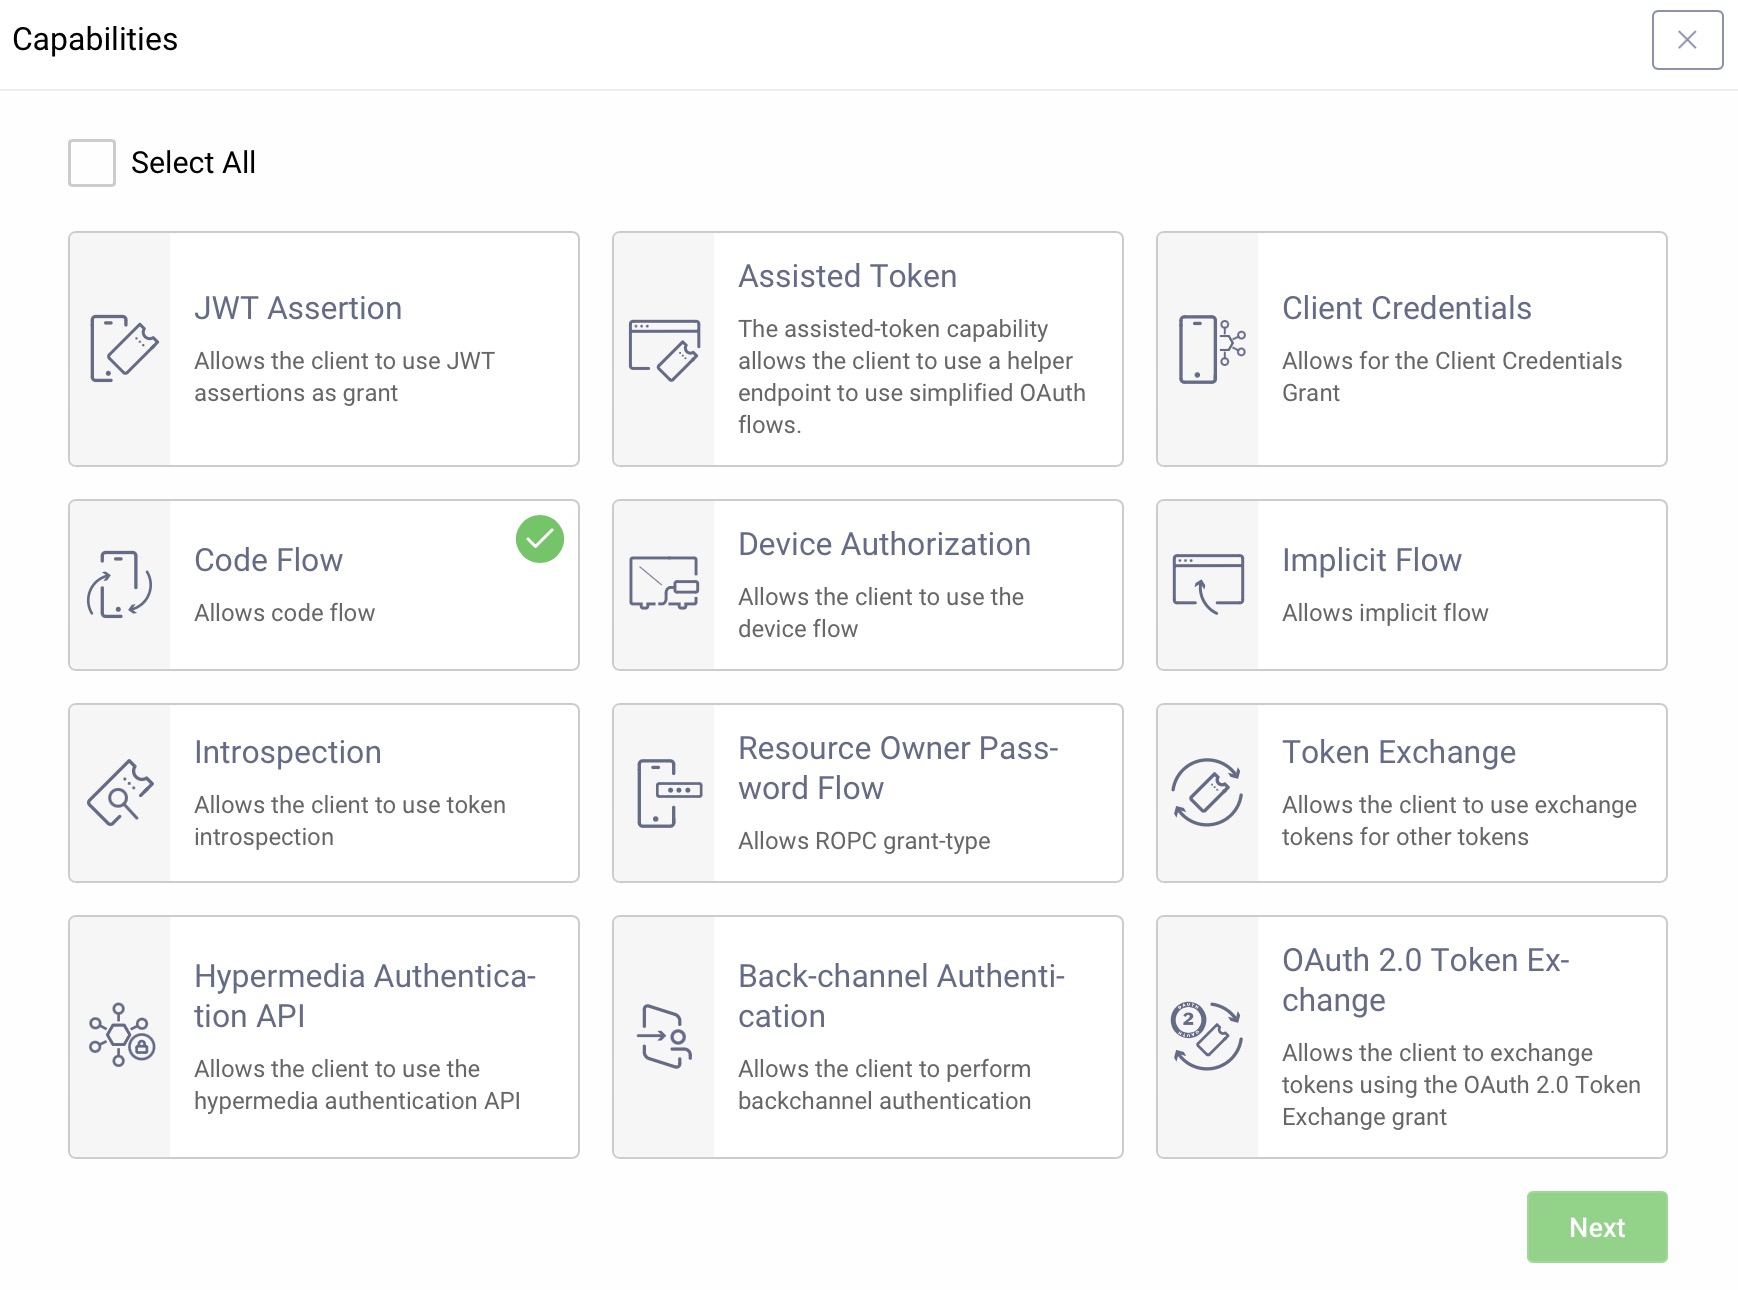Click the Back-channel Authentication icon
1738x1290 pixels.
(x=664, y=1036)
